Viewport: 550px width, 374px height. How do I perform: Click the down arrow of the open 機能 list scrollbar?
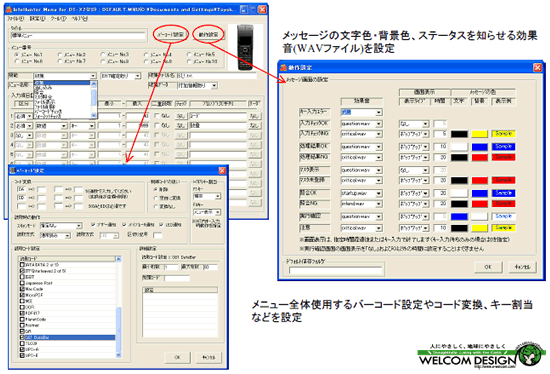tap(93, 115)
